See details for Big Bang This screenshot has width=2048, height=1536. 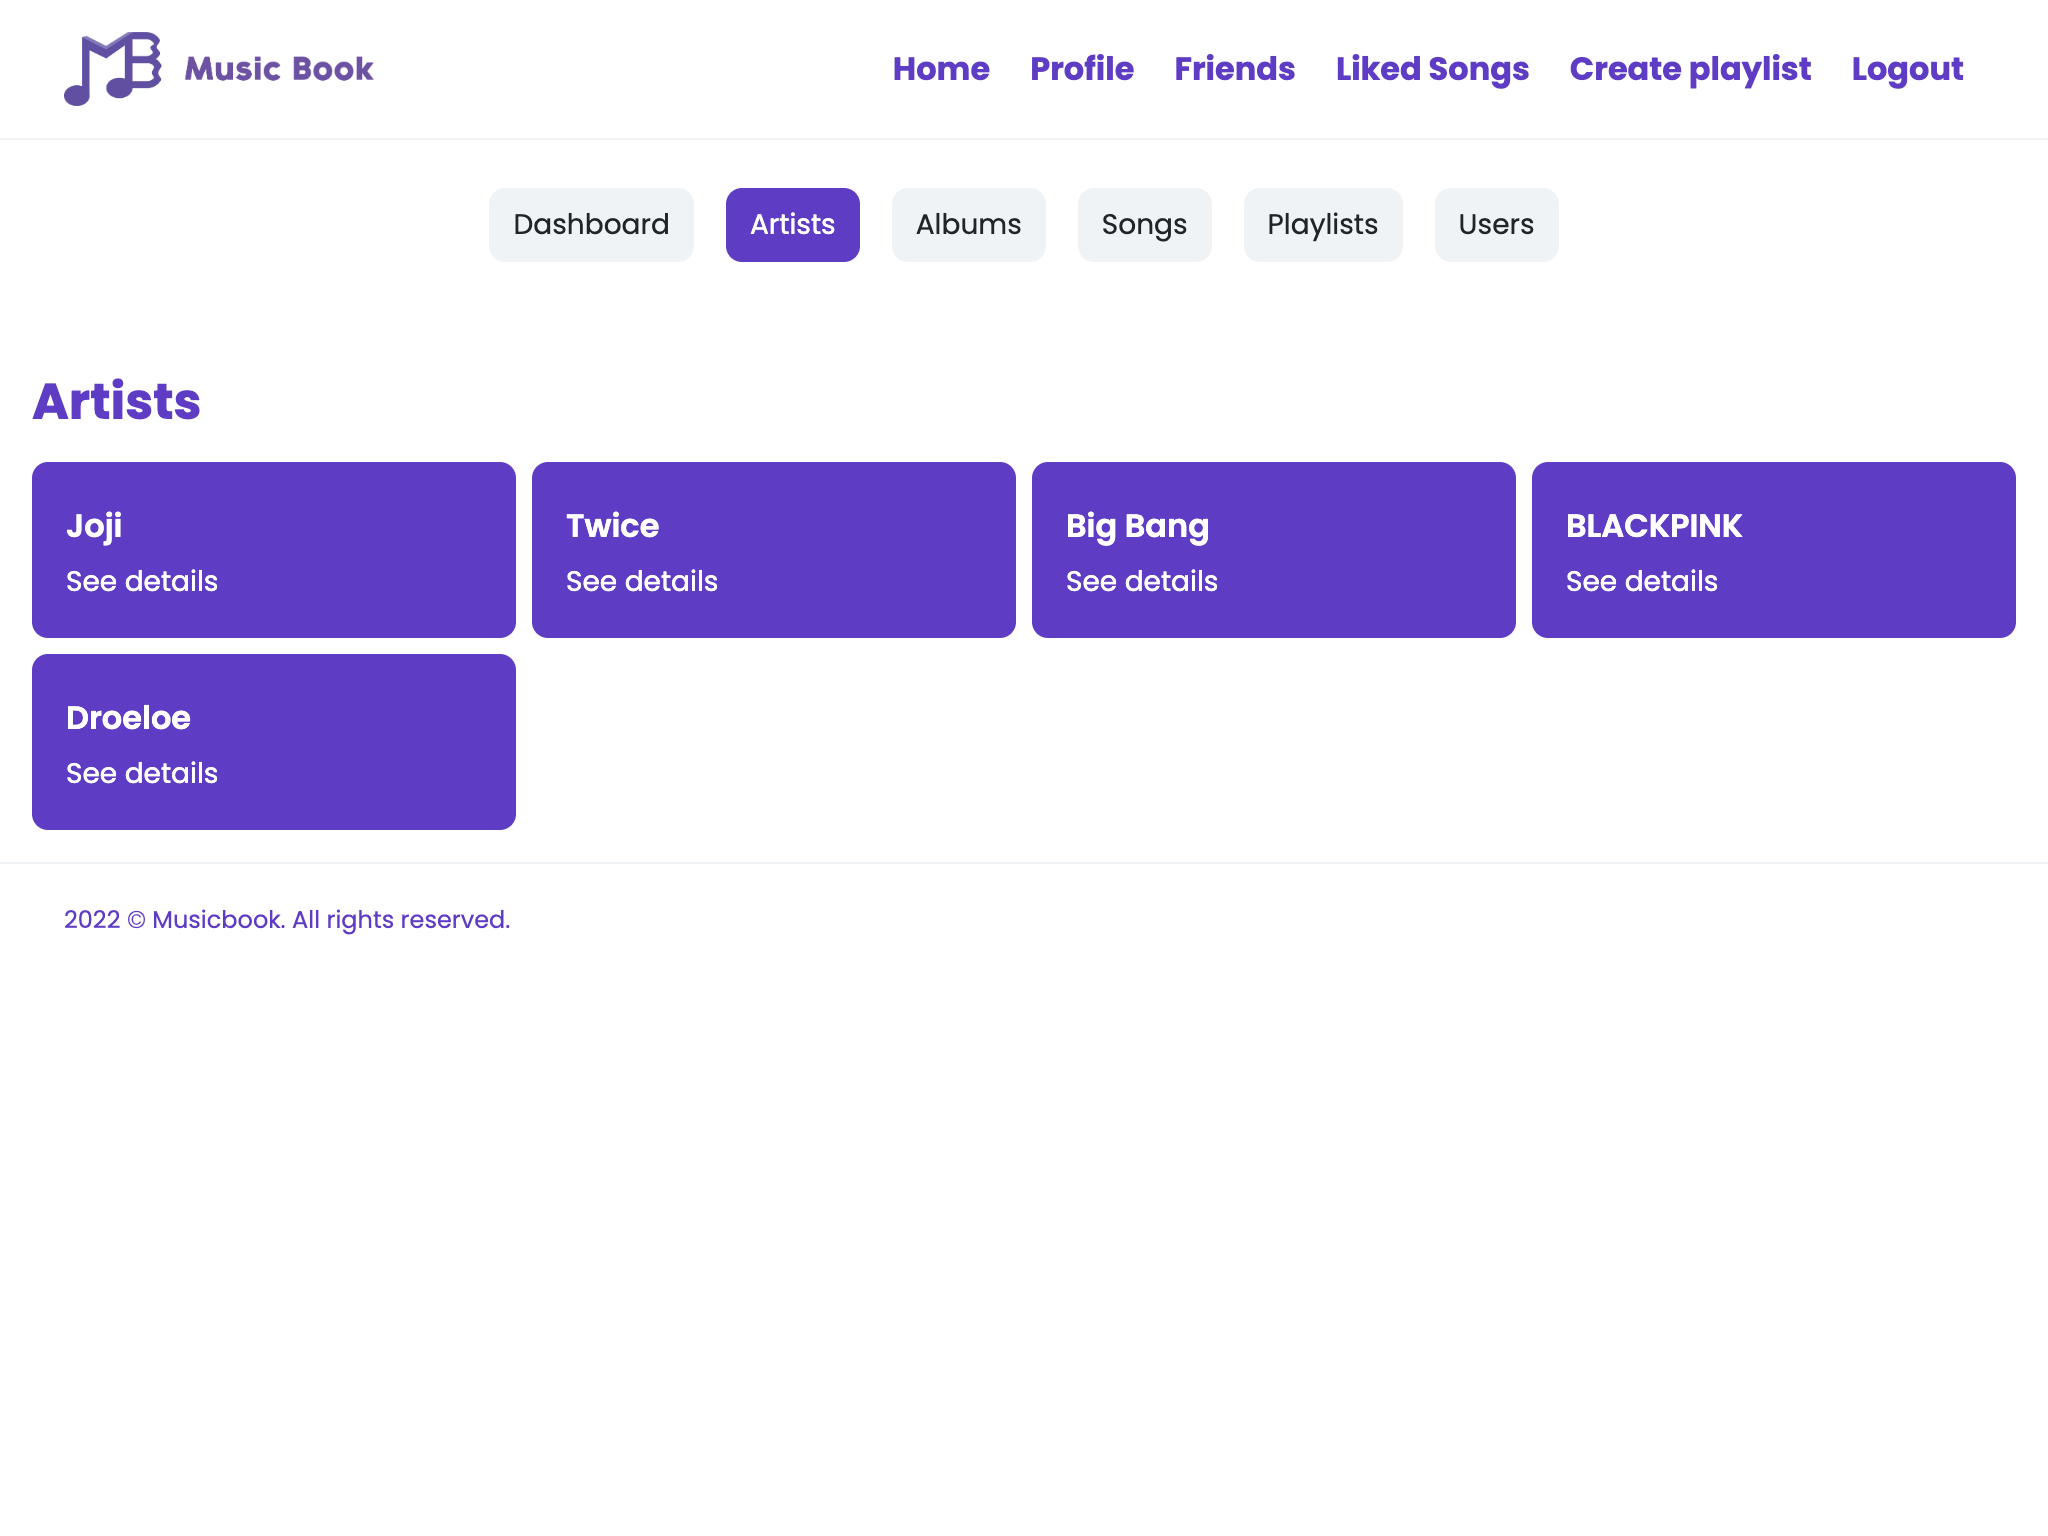click(x=1141, y=581)
